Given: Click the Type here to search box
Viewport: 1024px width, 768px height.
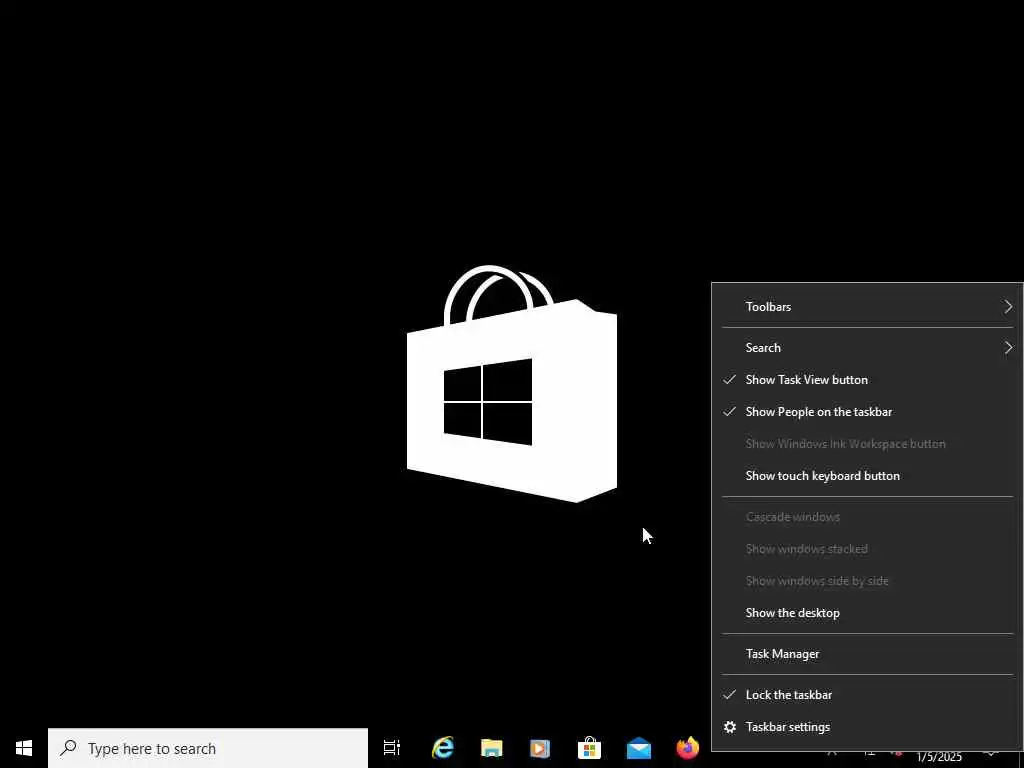Looking at the screenshot, I should coord(208,748).
